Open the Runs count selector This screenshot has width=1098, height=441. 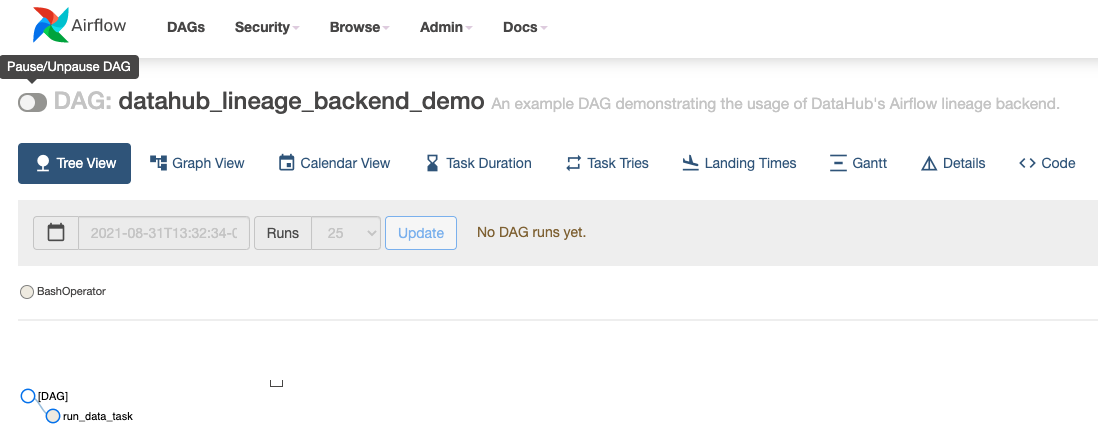tap(346, 233)
